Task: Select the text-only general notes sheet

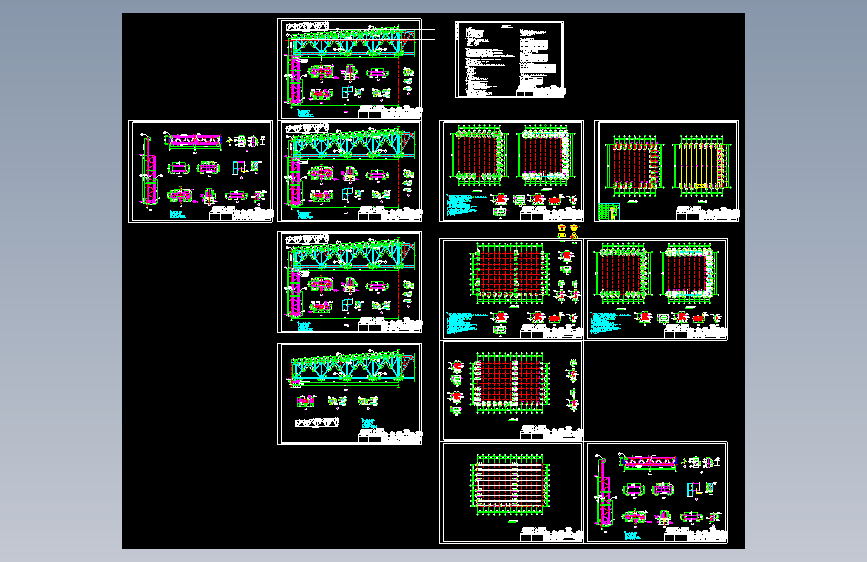Action: [x=509, y=59]
